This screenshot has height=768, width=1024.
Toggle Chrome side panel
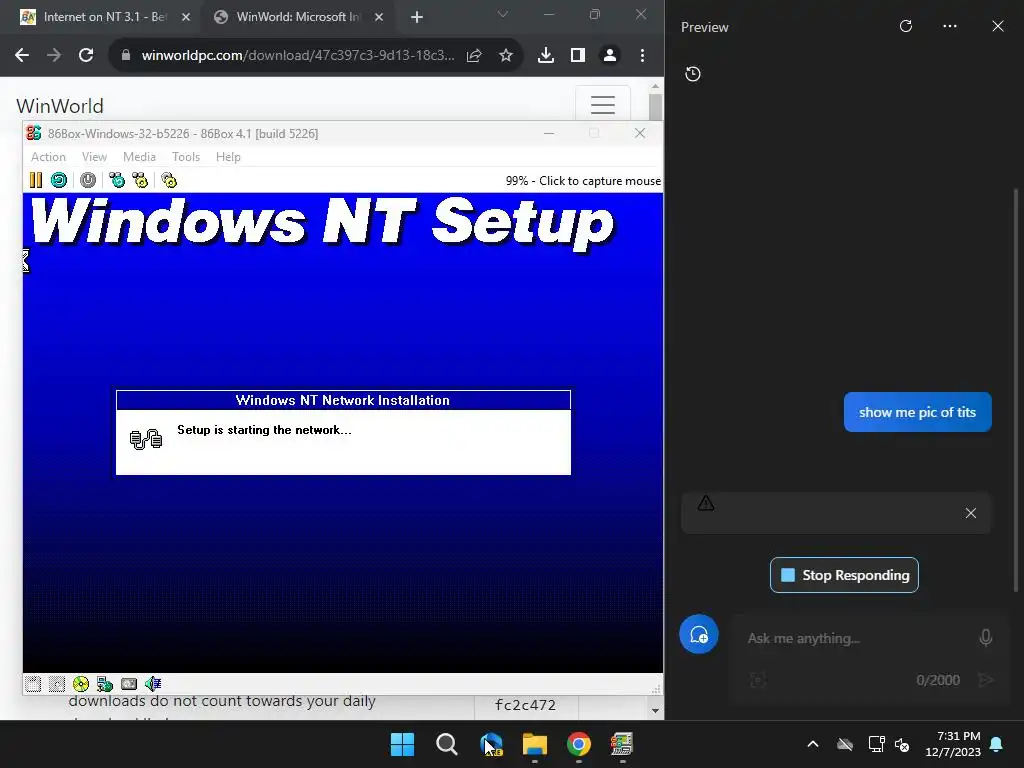[x=578, y=56]
